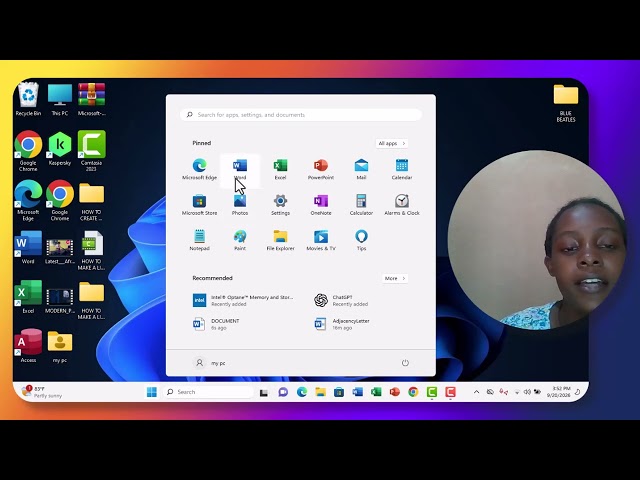The image size is (640, 480).
Task: Select the Latest video file on desktop
Action: click(60, 250)
